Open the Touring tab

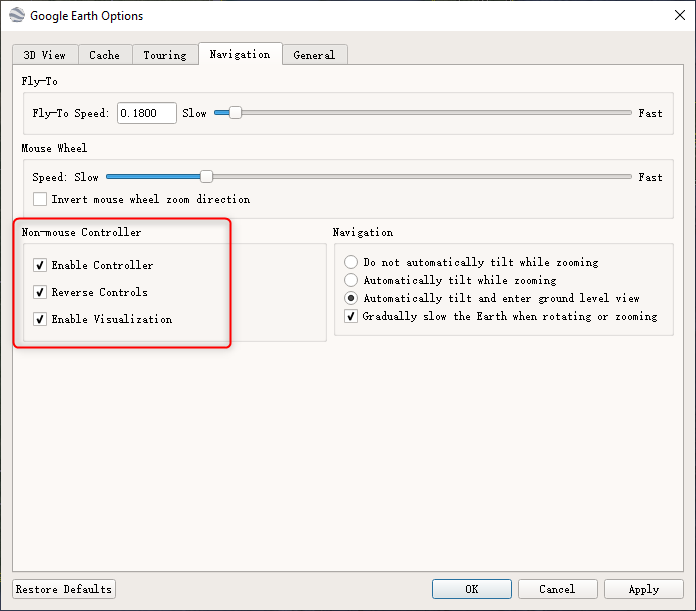pos(165,55)
